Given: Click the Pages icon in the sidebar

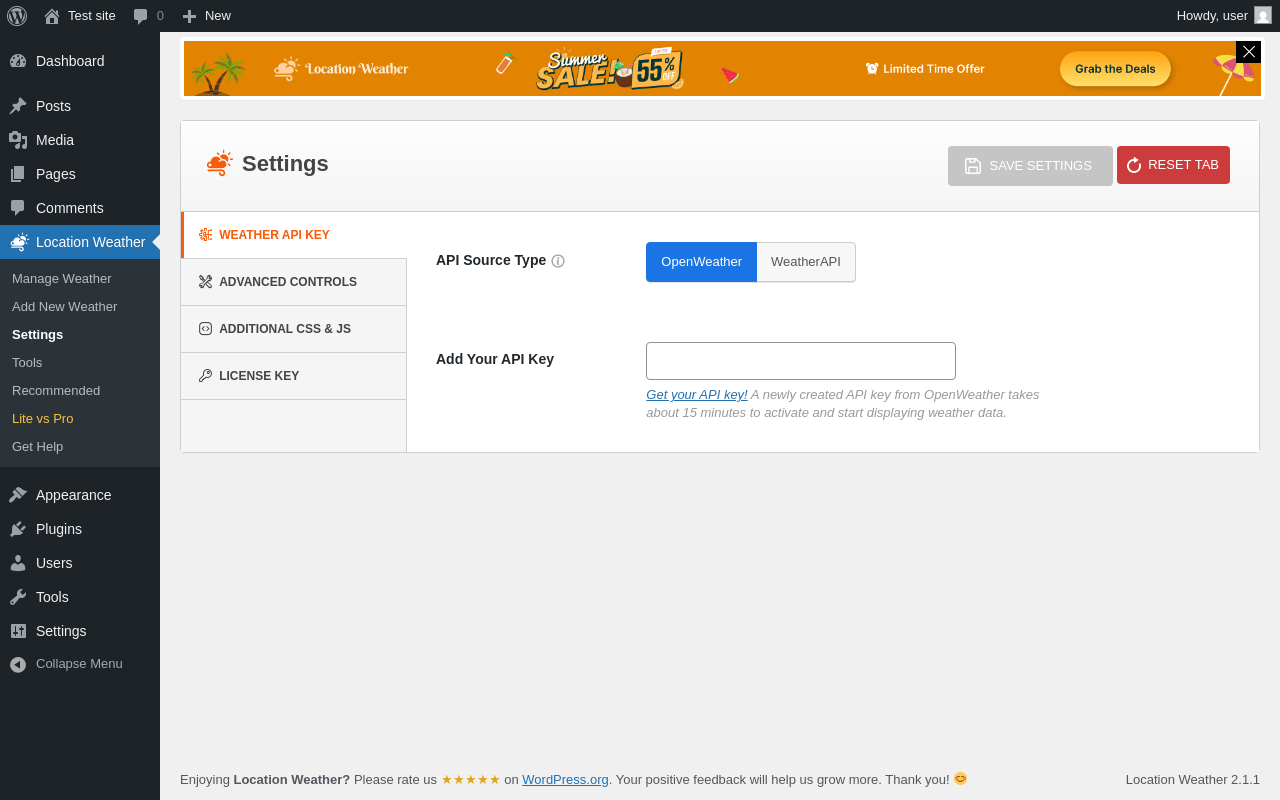Looking at the screenshot, I should [x=18, y=174].
